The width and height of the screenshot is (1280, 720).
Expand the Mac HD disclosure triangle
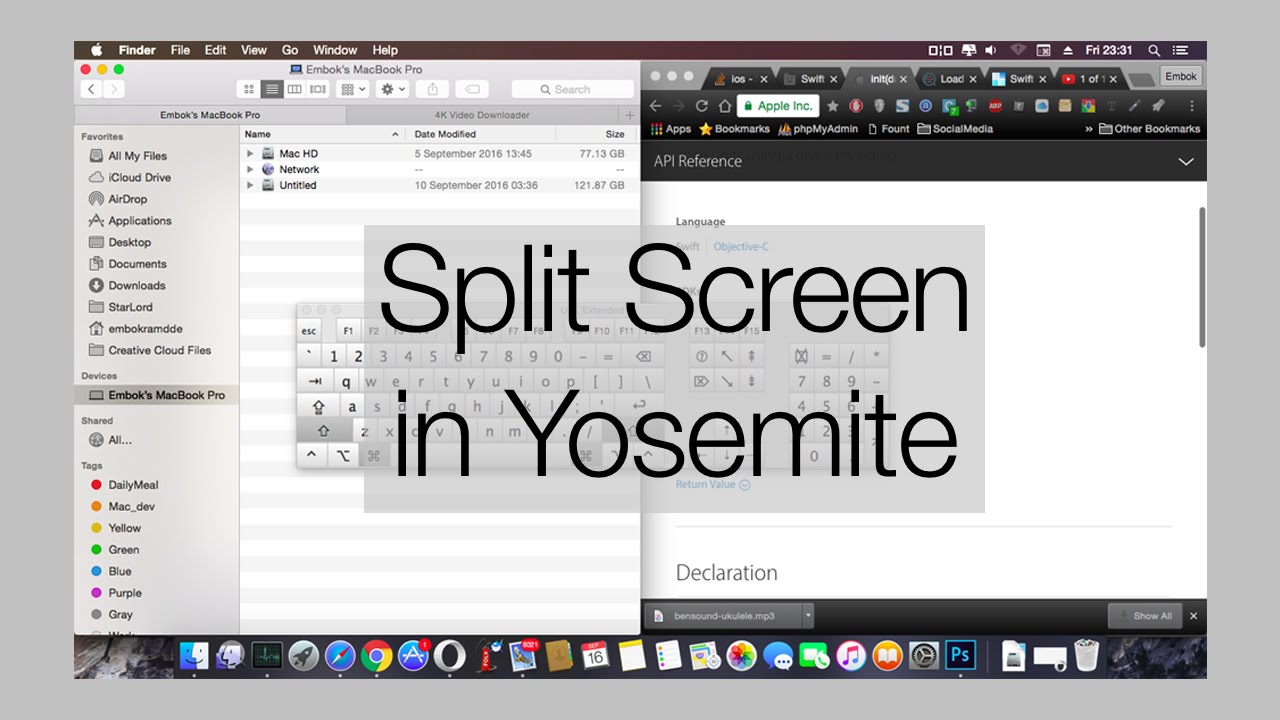[x=250, y=154]
